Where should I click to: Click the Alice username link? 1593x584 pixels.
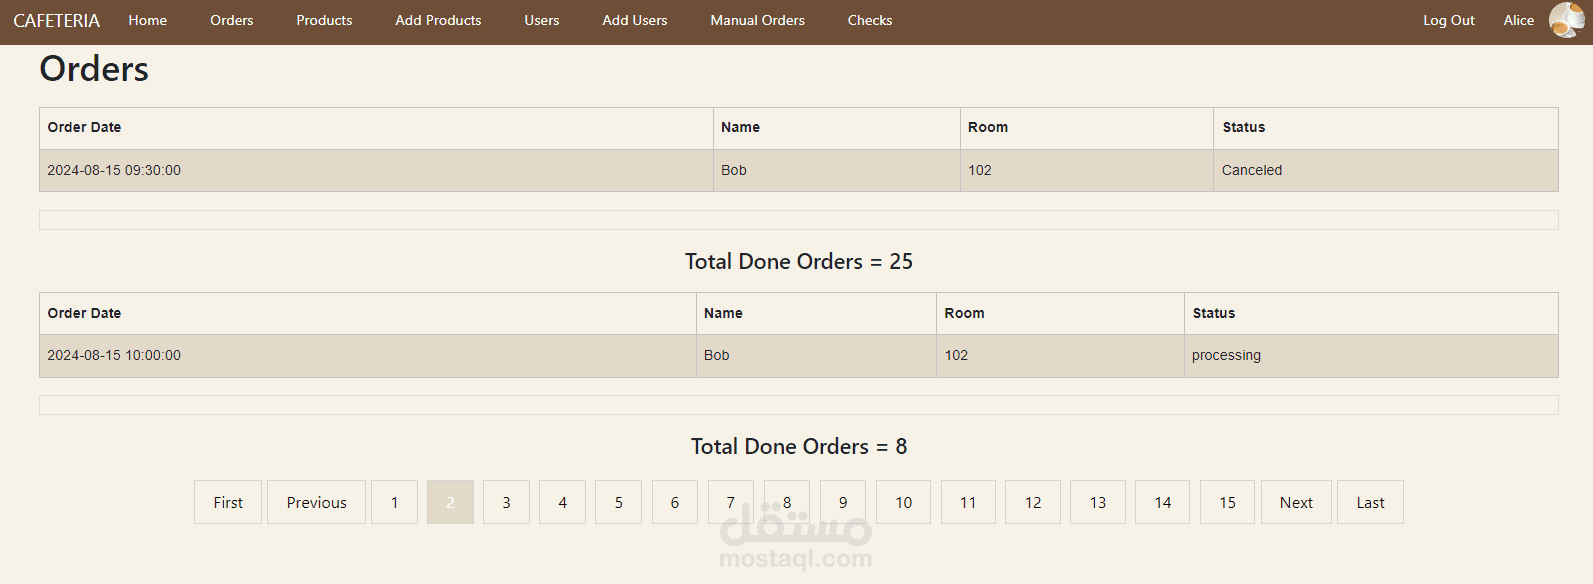(x=1519, y=20)
